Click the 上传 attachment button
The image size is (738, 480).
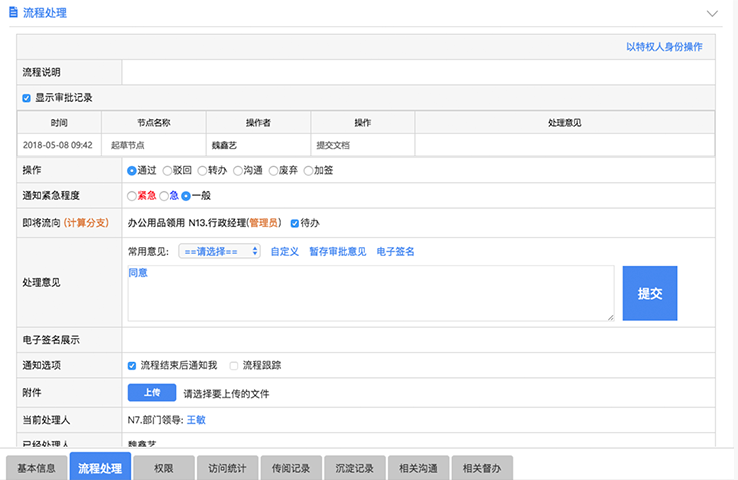click(152, 392)
